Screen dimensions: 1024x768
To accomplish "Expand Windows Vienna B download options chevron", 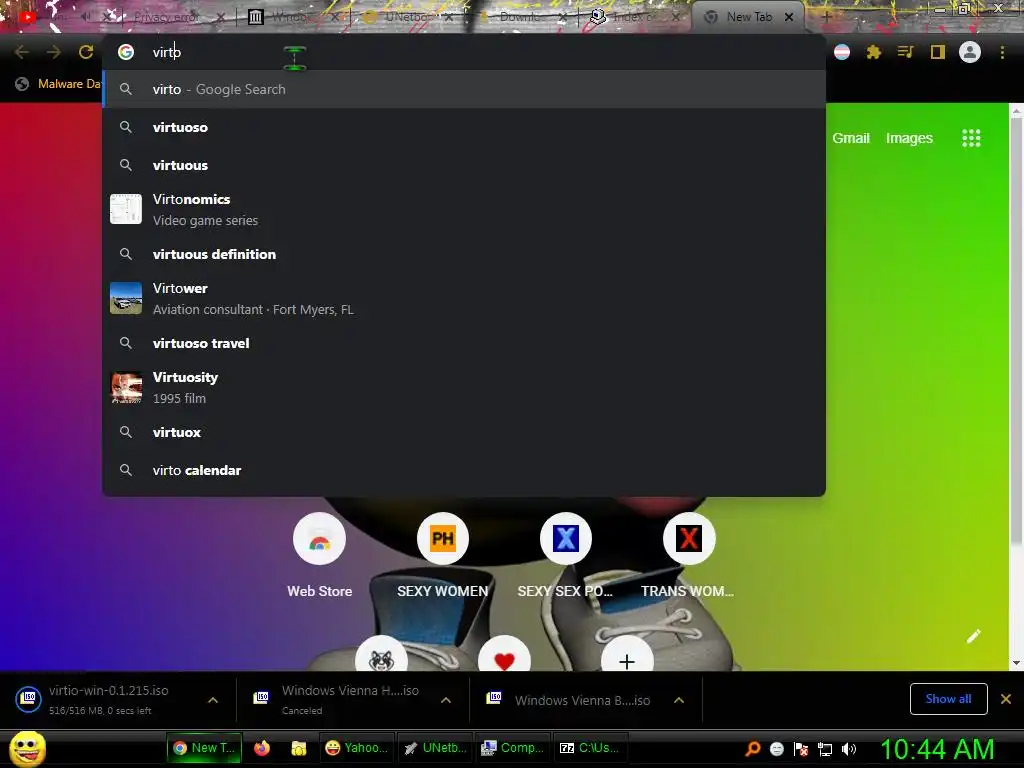I will pyautogui.click(x=679, y=700).
